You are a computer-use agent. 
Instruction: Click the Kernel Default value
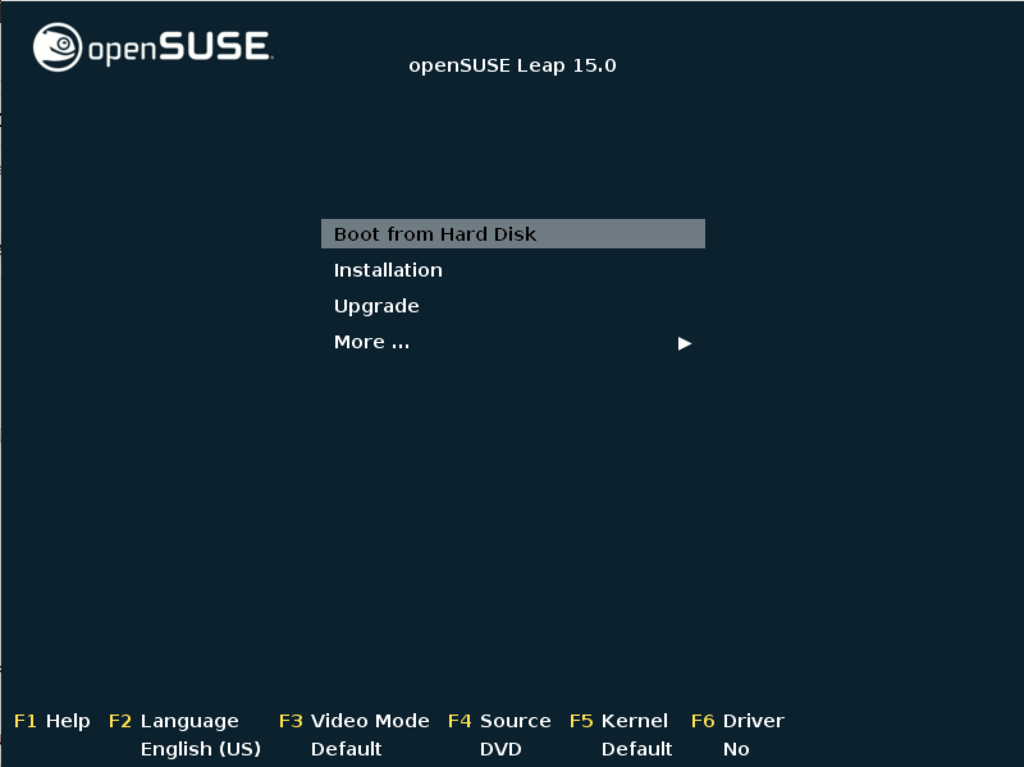[x=637, y=749]
